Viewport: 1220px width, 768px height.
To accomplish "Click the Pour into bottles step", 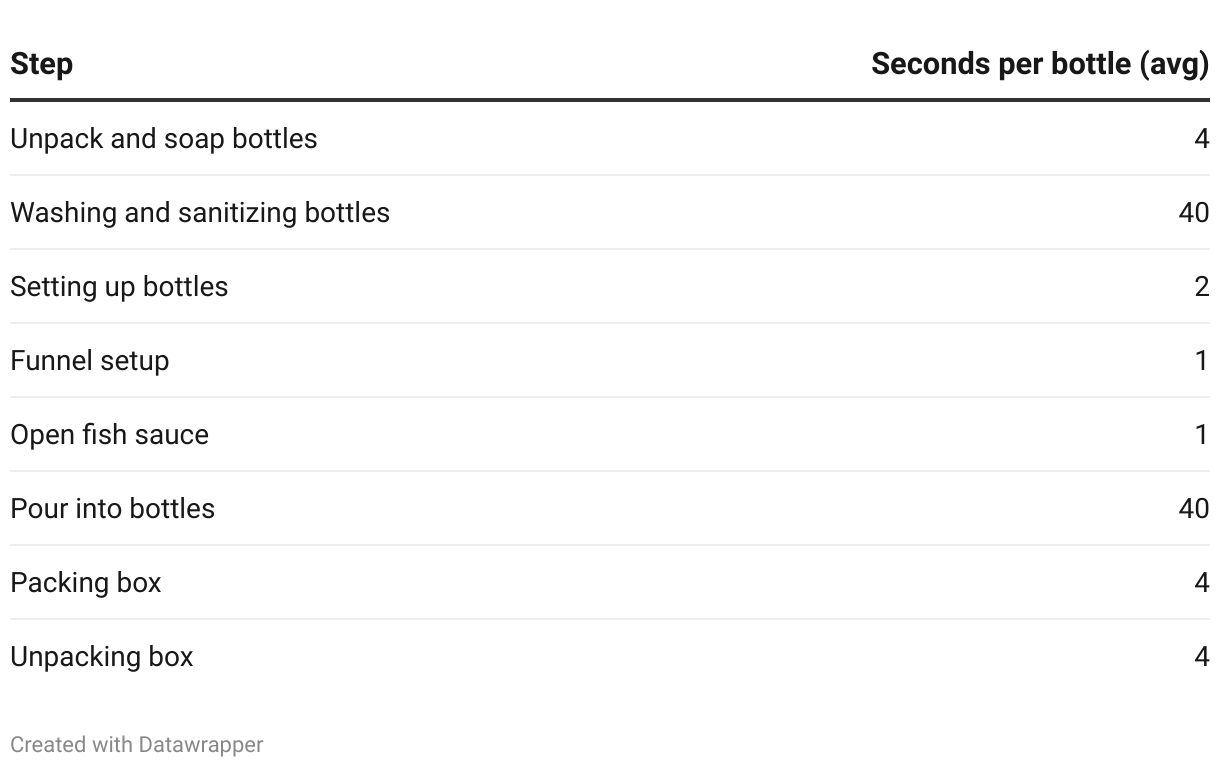I will coord(112,508).
